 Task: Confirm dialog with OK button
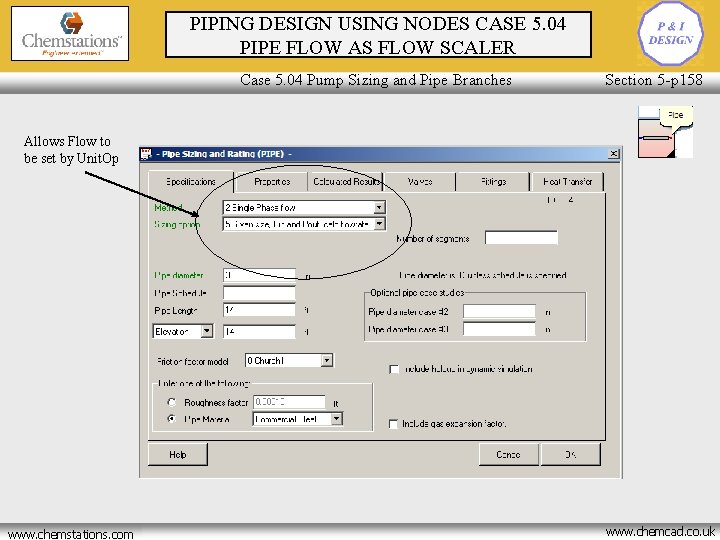coord(570,455)
